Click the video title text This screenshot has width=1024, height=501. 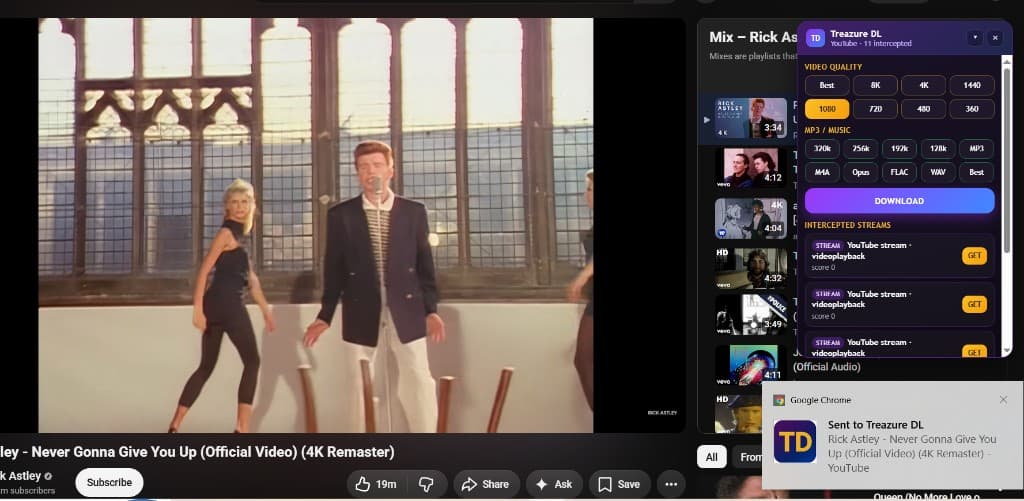[197, 451]
